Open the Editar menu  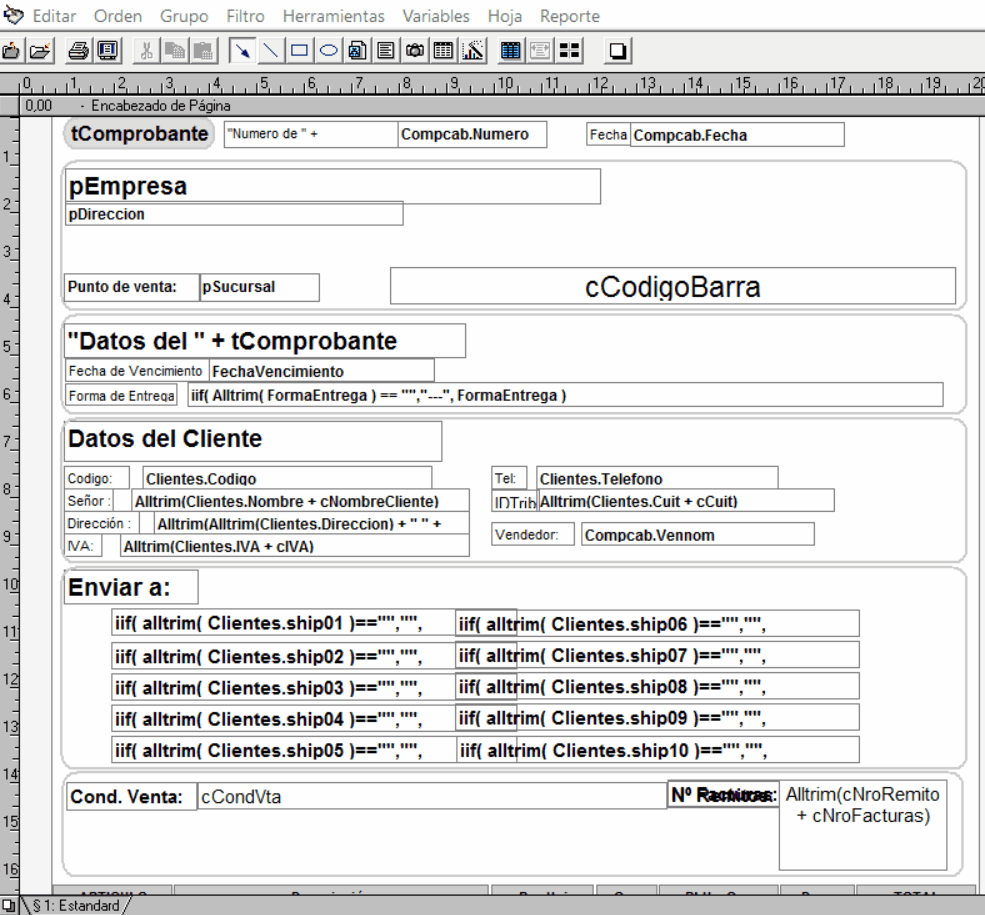(x=54, y=16)
